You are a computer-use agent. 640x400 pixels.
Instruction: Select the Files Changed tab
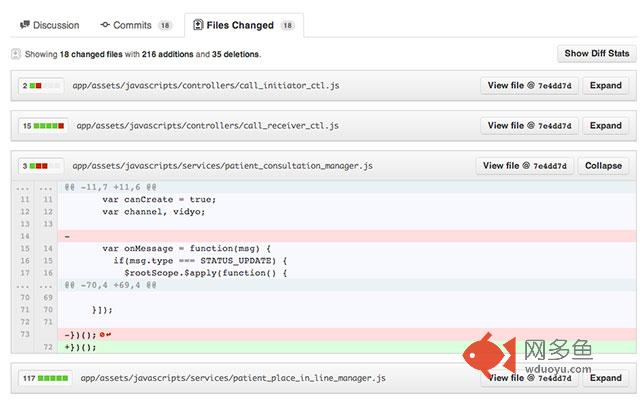[x=244, y=25]
